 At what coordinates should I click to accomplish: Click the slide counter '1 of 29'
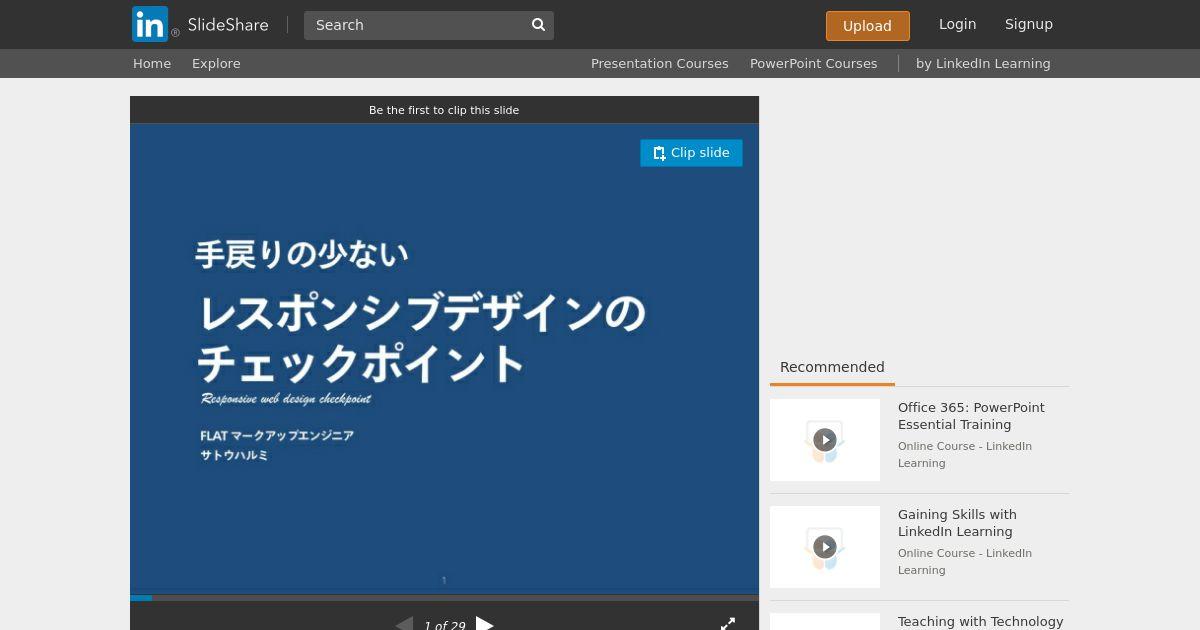[444, 625]
